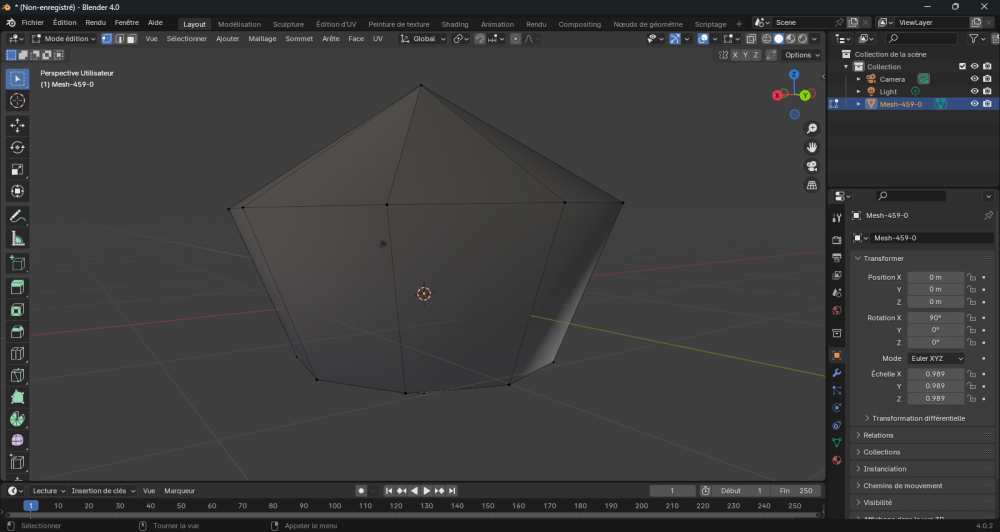Open the Options dropdown
The width and height of the screenshot is (1000, 532).
pos(802,55)
